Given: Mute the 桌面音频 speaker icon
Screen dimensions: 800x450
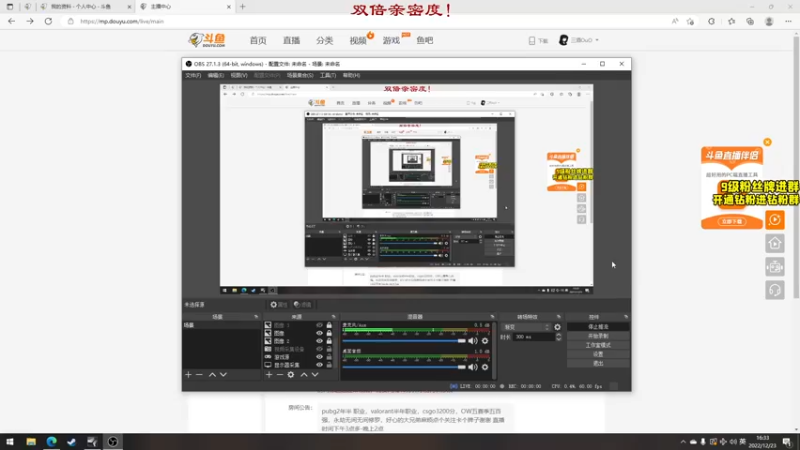Looking at the screenshot, I should pos(473,367).
